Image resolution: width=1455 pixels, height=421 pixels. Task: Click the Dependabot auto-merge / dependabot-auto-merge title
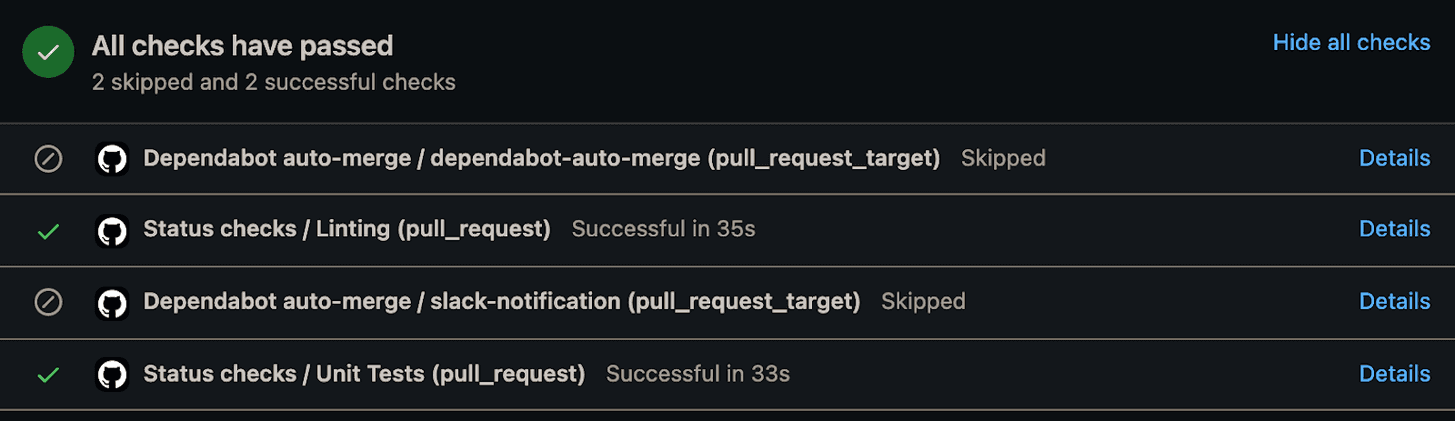coord(541,158)
